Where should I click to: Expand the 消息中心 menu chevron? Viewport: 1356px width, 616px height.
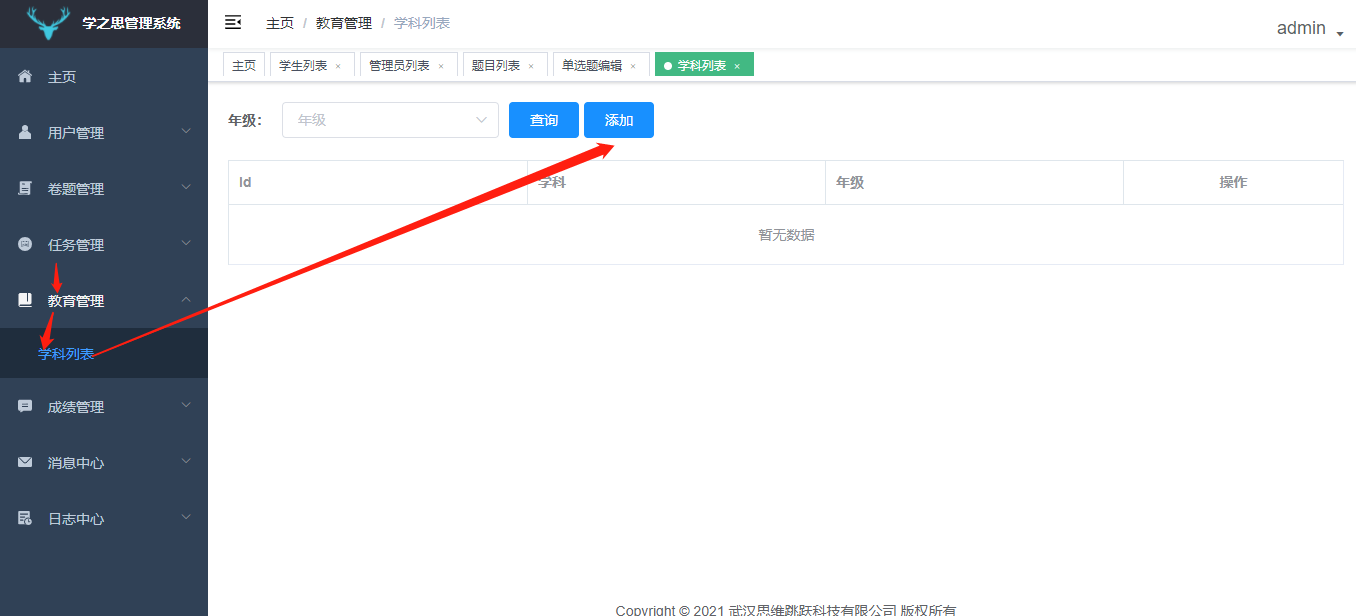(186, 461)
